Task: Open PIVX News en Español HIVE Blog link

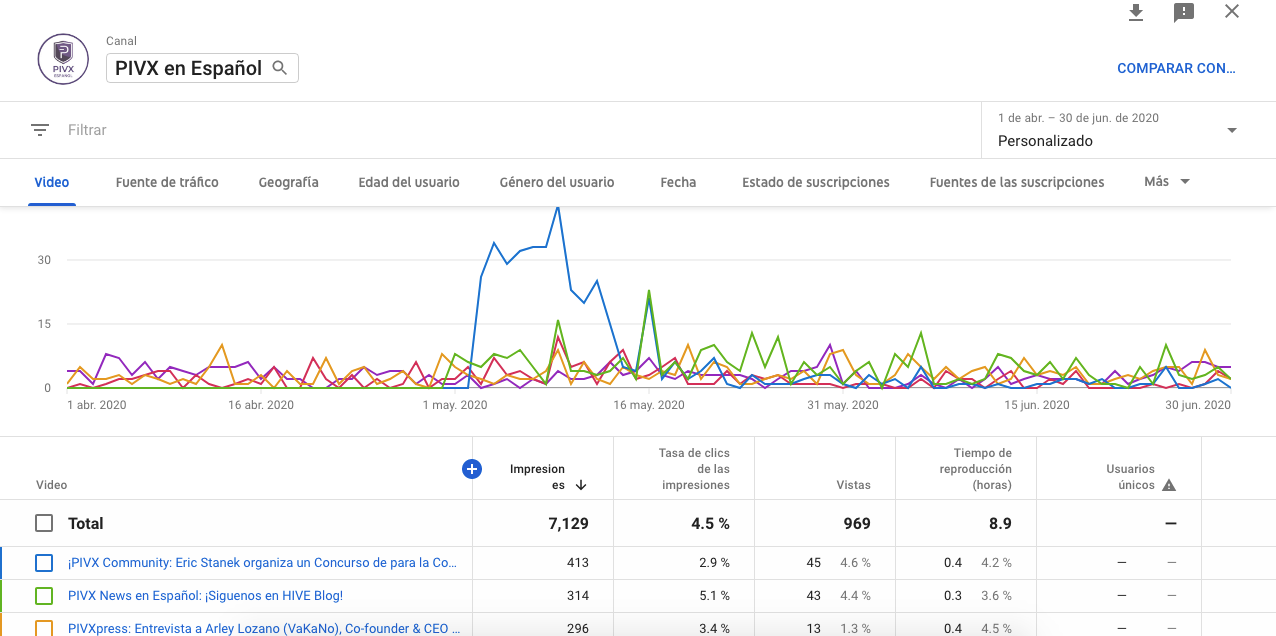Action: [205, 596]
